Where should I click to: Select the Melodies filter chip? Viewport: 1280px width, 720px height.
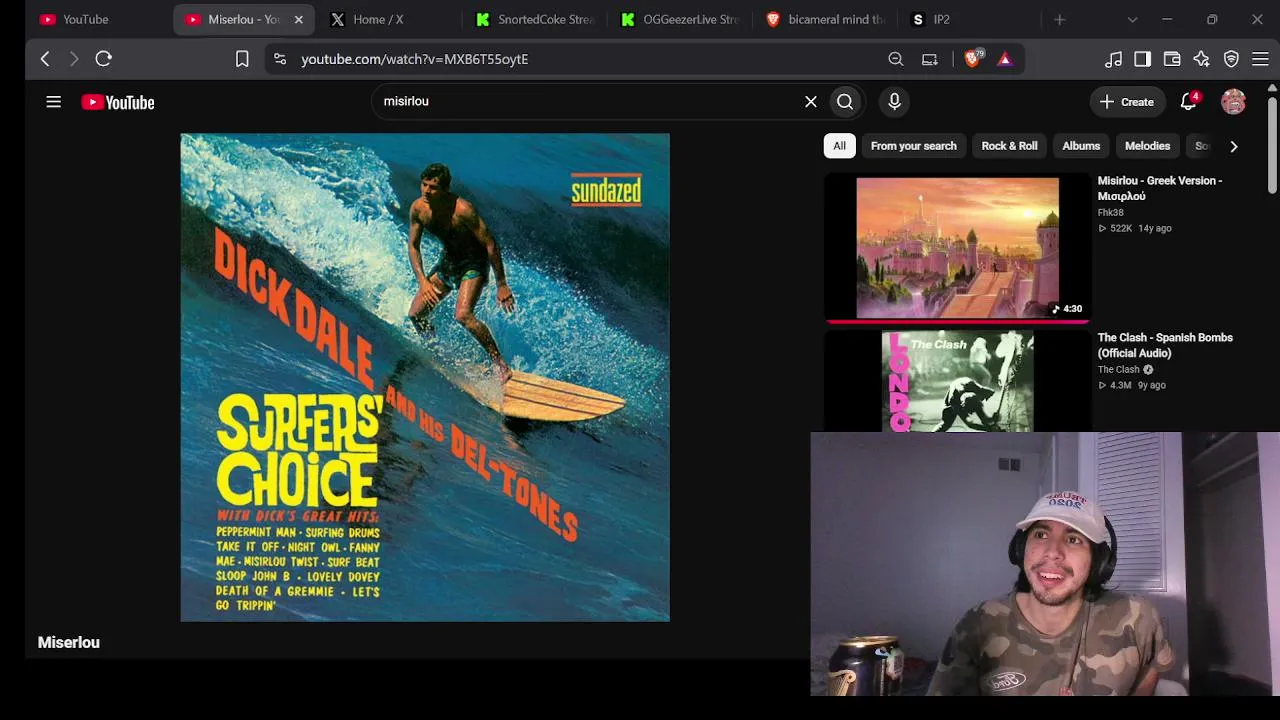pyautogui.click(x=1147, y=146)
